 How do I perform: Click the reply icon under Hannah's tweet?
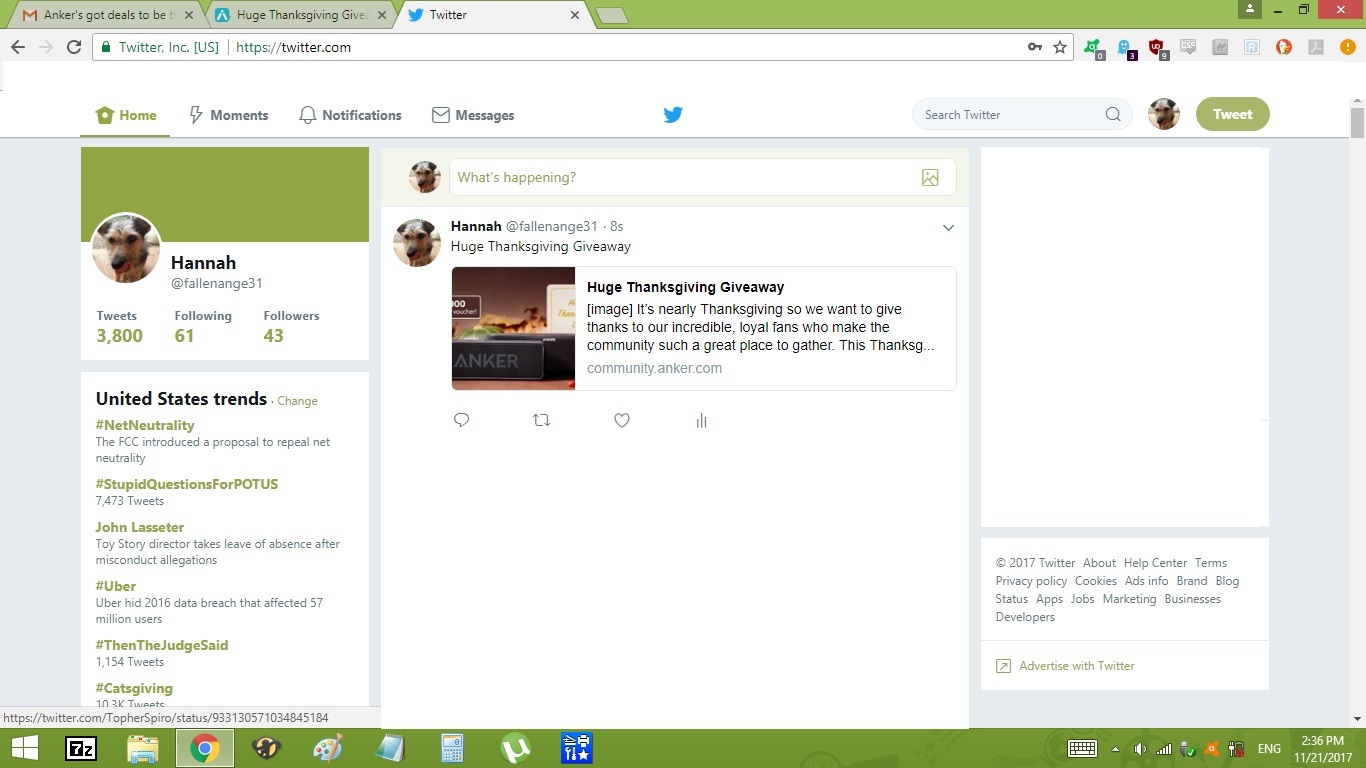click(461, 420)
